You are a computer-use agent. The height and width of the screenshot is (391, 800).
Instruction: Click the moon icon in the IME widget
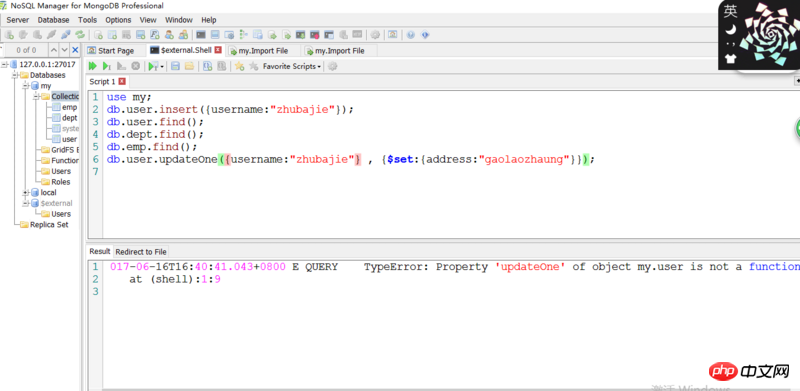731,29
